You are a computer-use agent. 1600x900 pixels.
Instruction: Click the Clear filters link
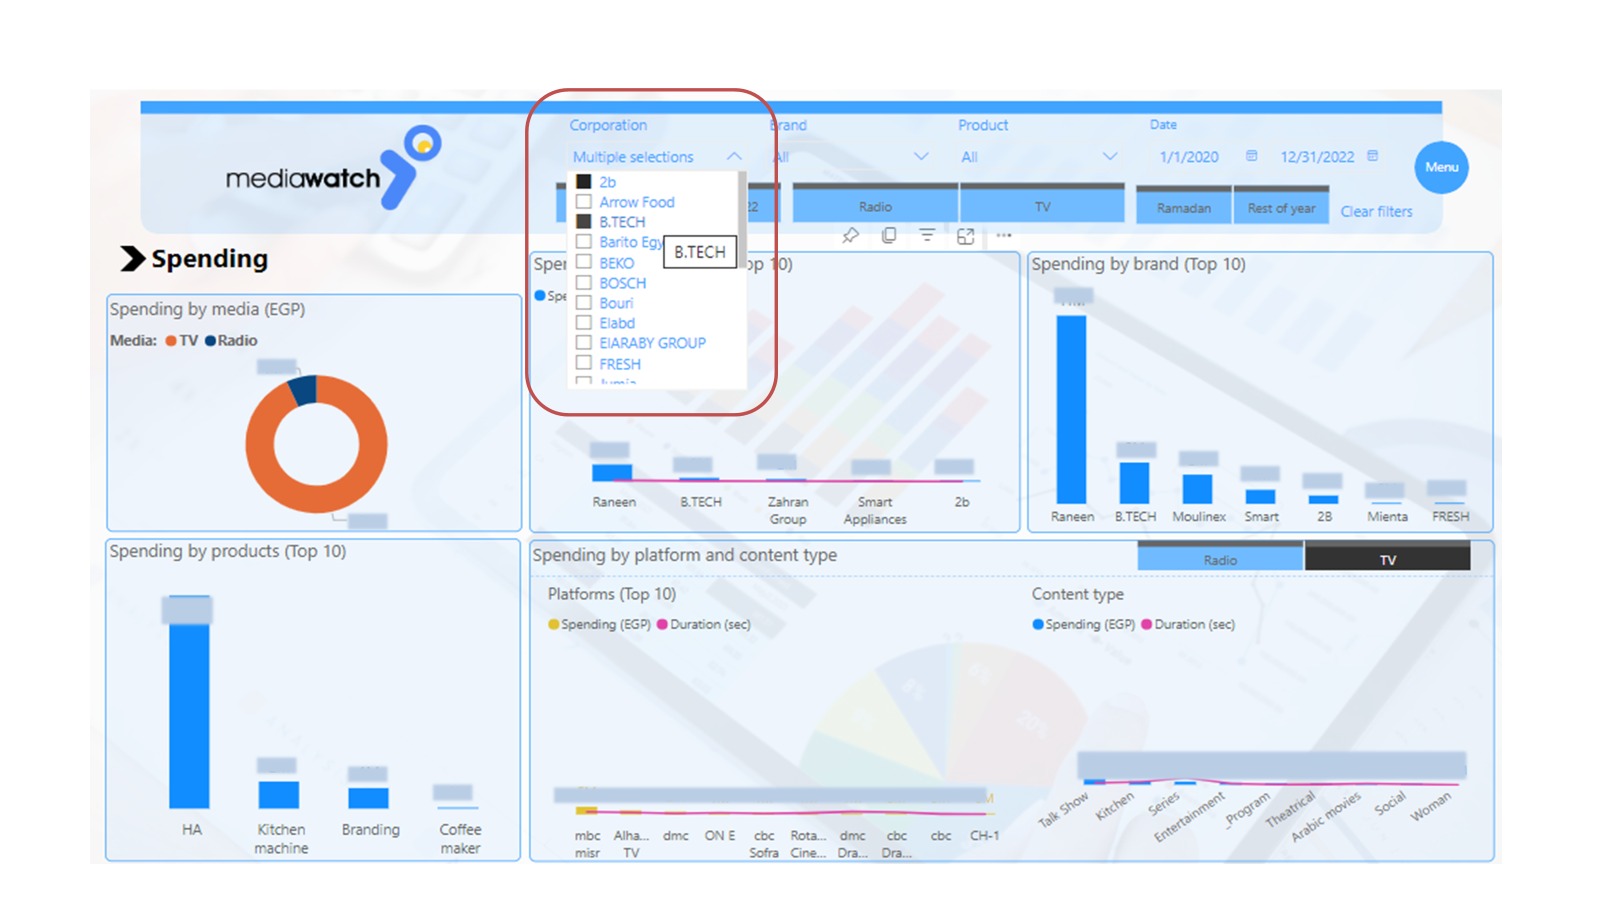(x=1376, y=211)
